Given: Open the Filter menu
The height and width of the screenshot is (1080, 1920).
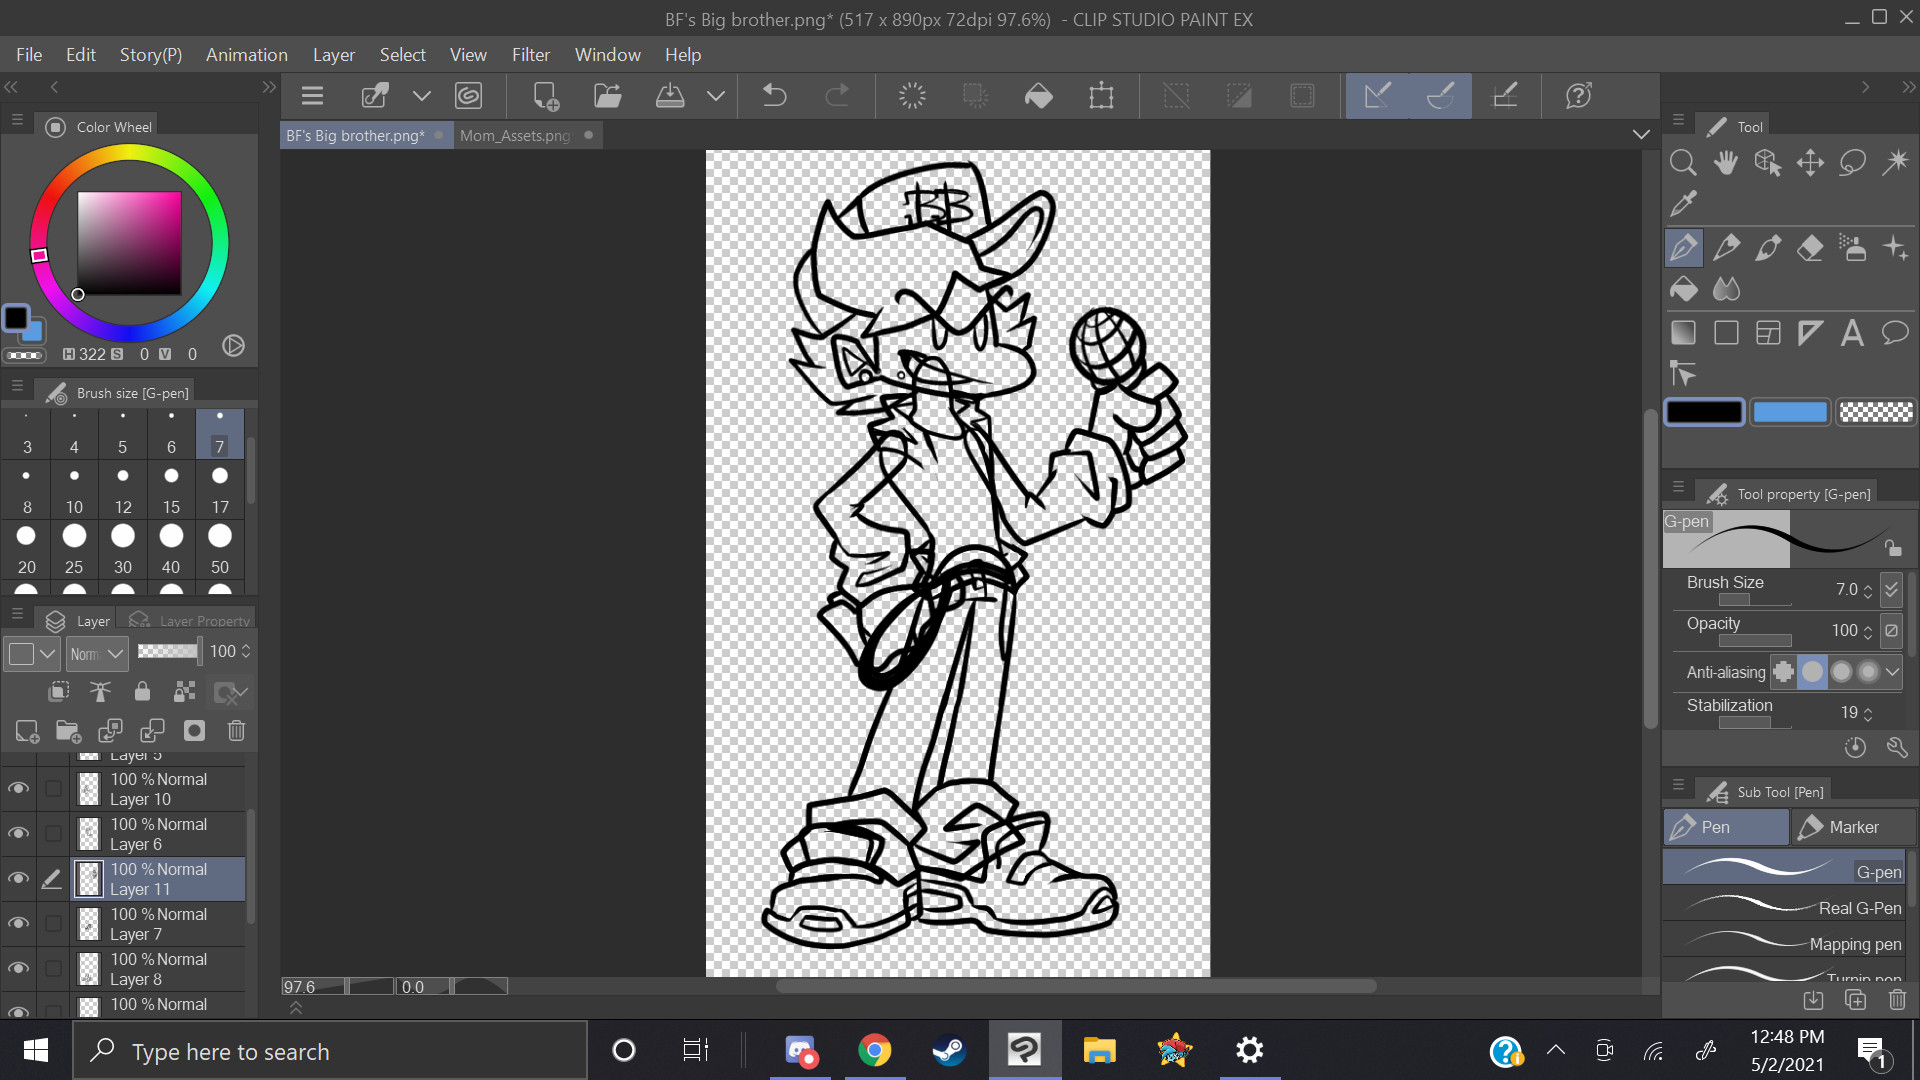Looking at the screenshot, I should [x=530, y=55].
